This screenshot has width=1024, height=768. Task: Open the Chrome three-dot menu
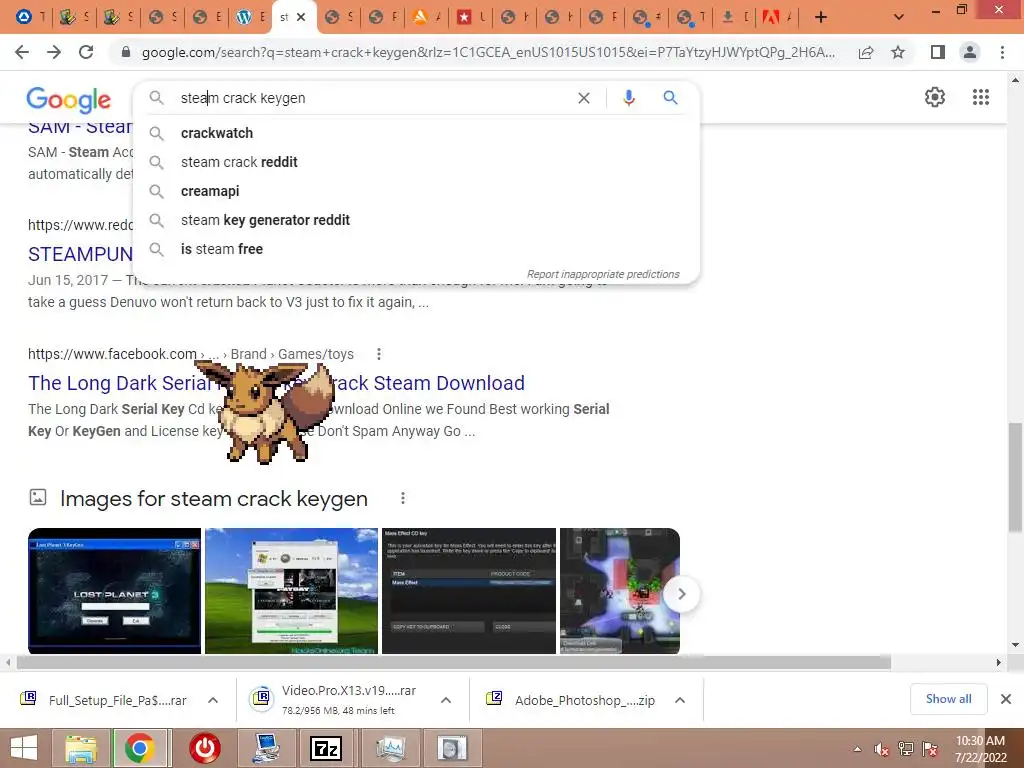tap(1002, 52)
